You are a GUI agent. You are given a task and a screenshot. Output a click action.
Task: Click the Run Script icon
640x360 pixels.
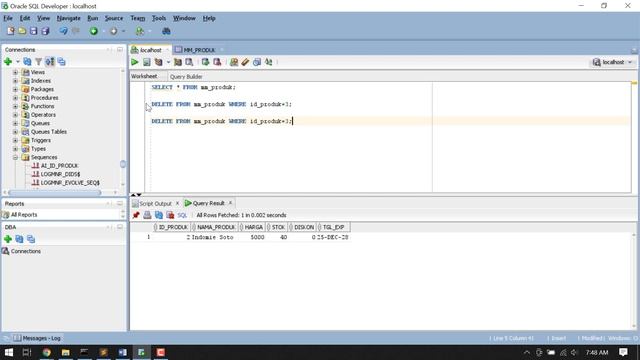[147, 62]
